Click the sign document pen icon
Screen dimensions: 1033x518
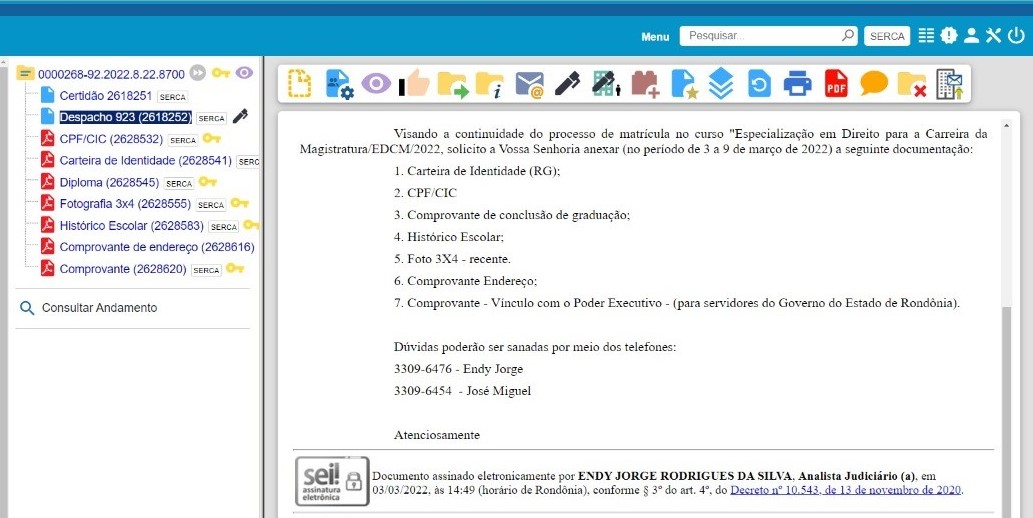click(x=567, y=84)
